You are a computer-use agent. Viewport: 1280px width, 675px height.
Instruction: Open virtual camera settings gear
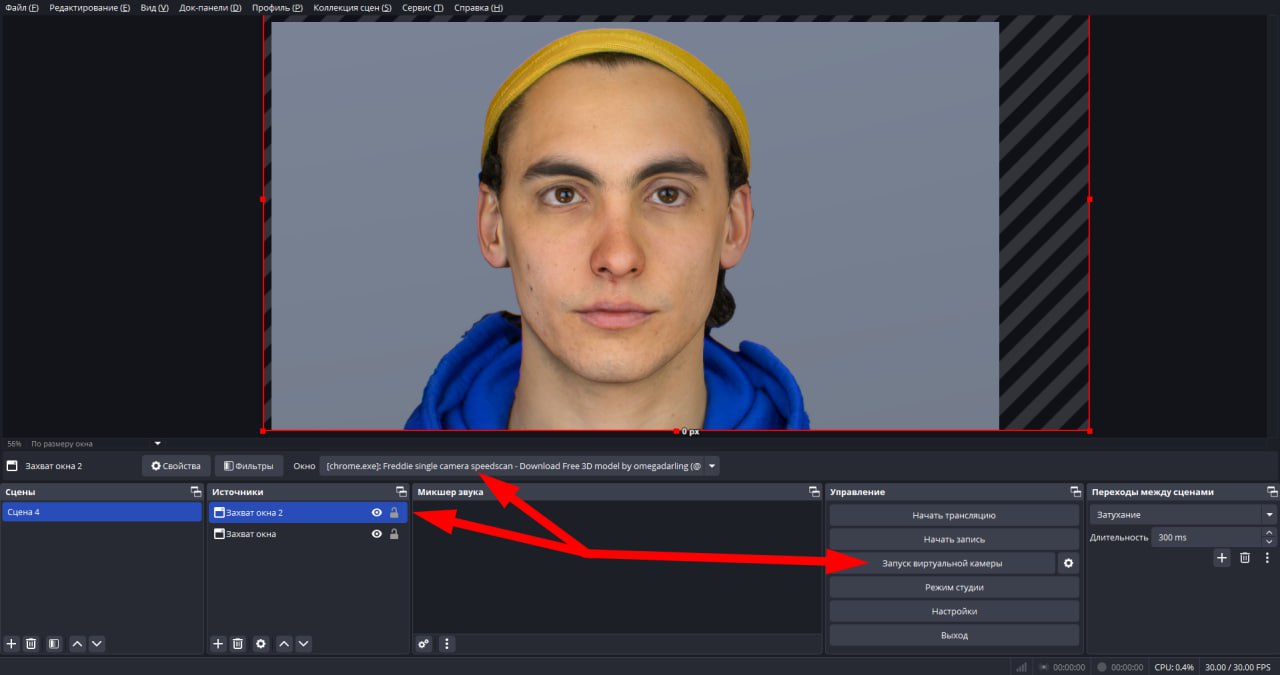[1068, 563]
